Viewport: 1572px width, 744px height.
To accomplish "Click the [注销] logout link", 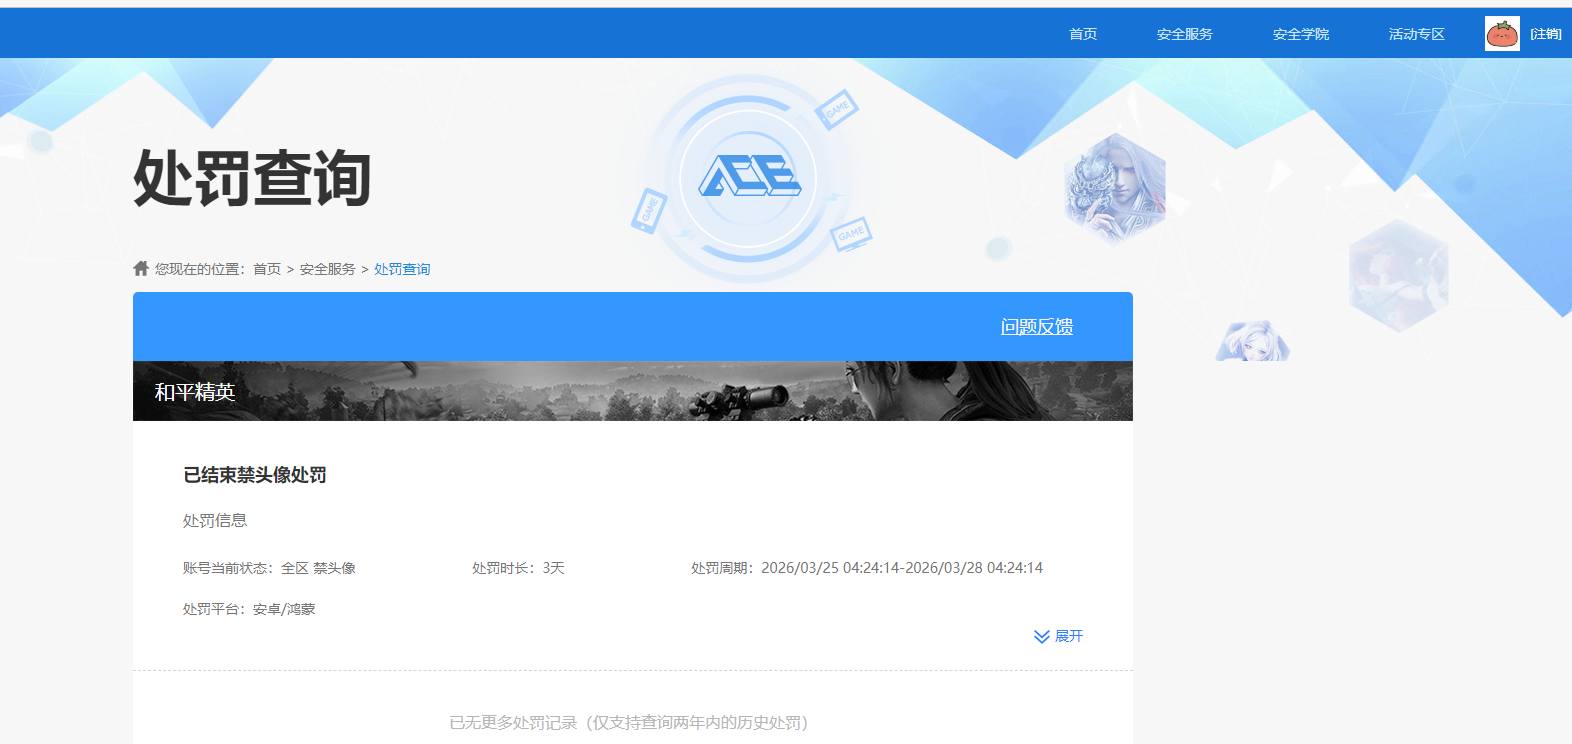I will (1546, 34).
